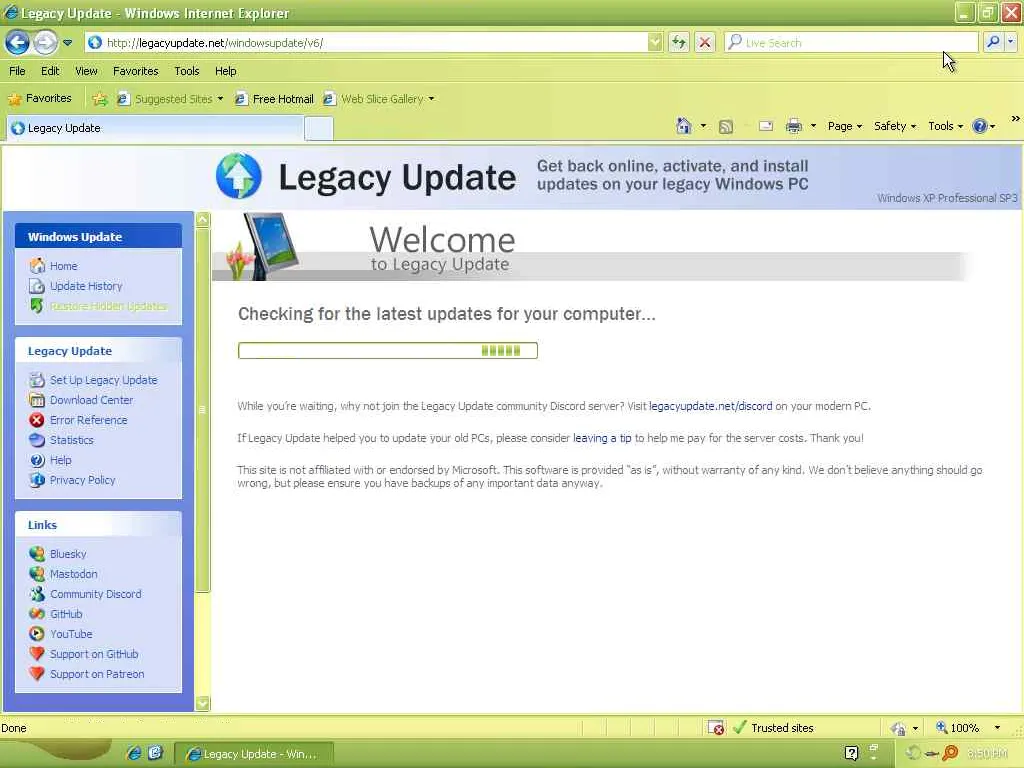Open Update History in sidebar
Viewport: 1024px width, 768px height.
tap(86, 286)
